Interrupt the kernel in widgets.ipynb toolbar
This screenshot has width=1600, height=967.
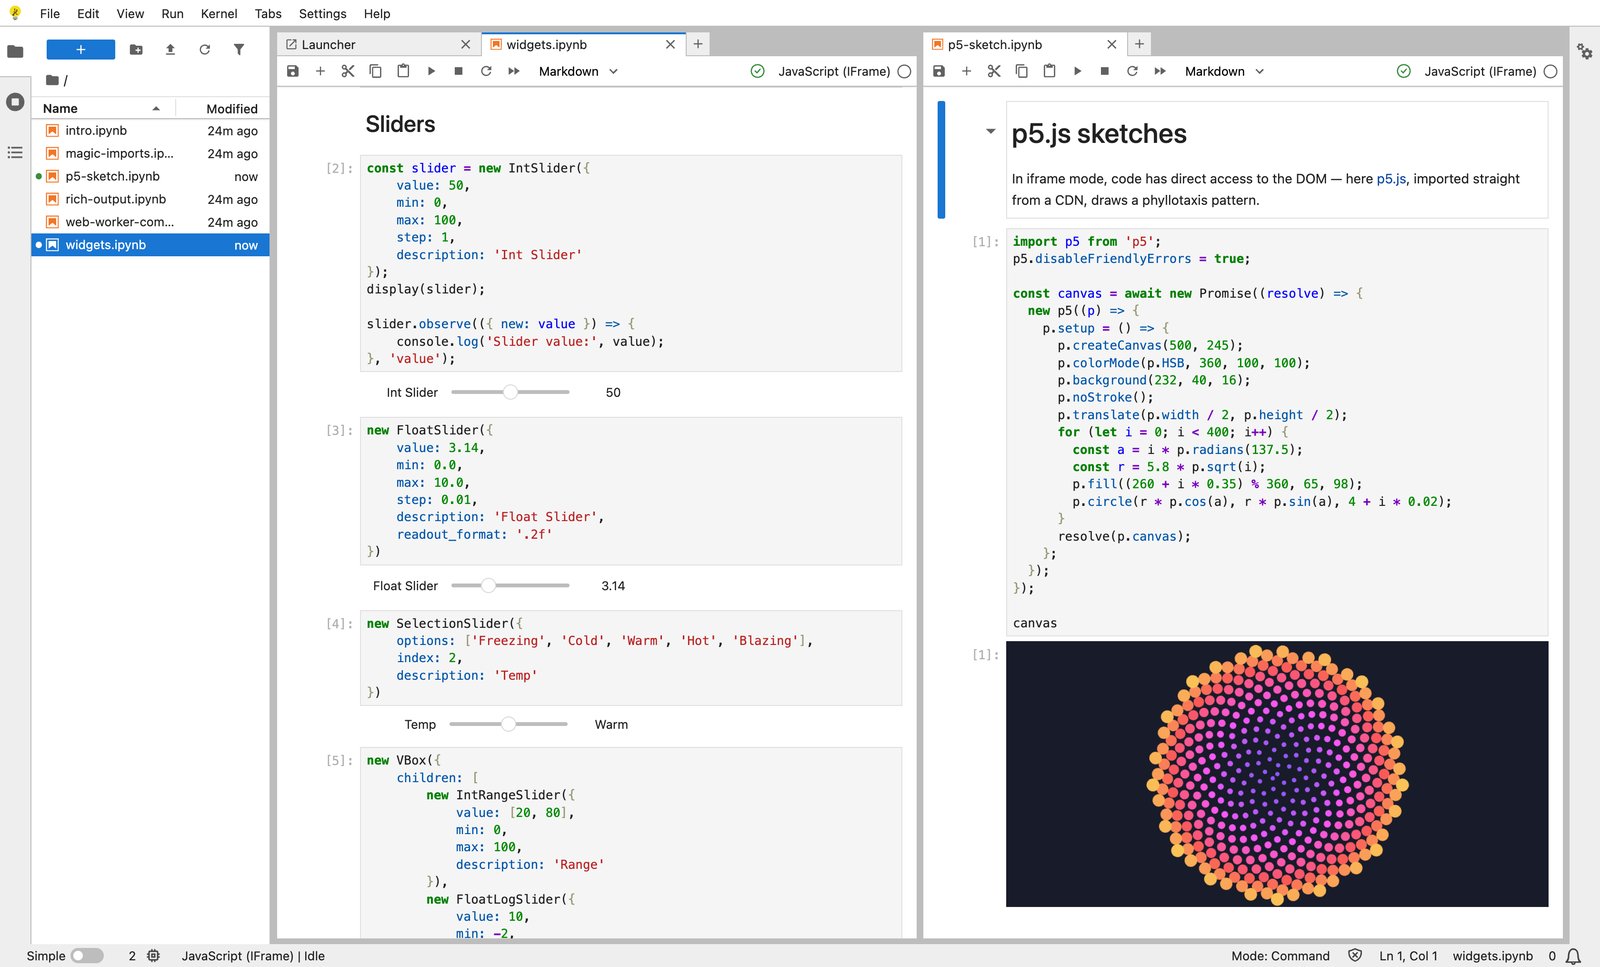(458, 71)
